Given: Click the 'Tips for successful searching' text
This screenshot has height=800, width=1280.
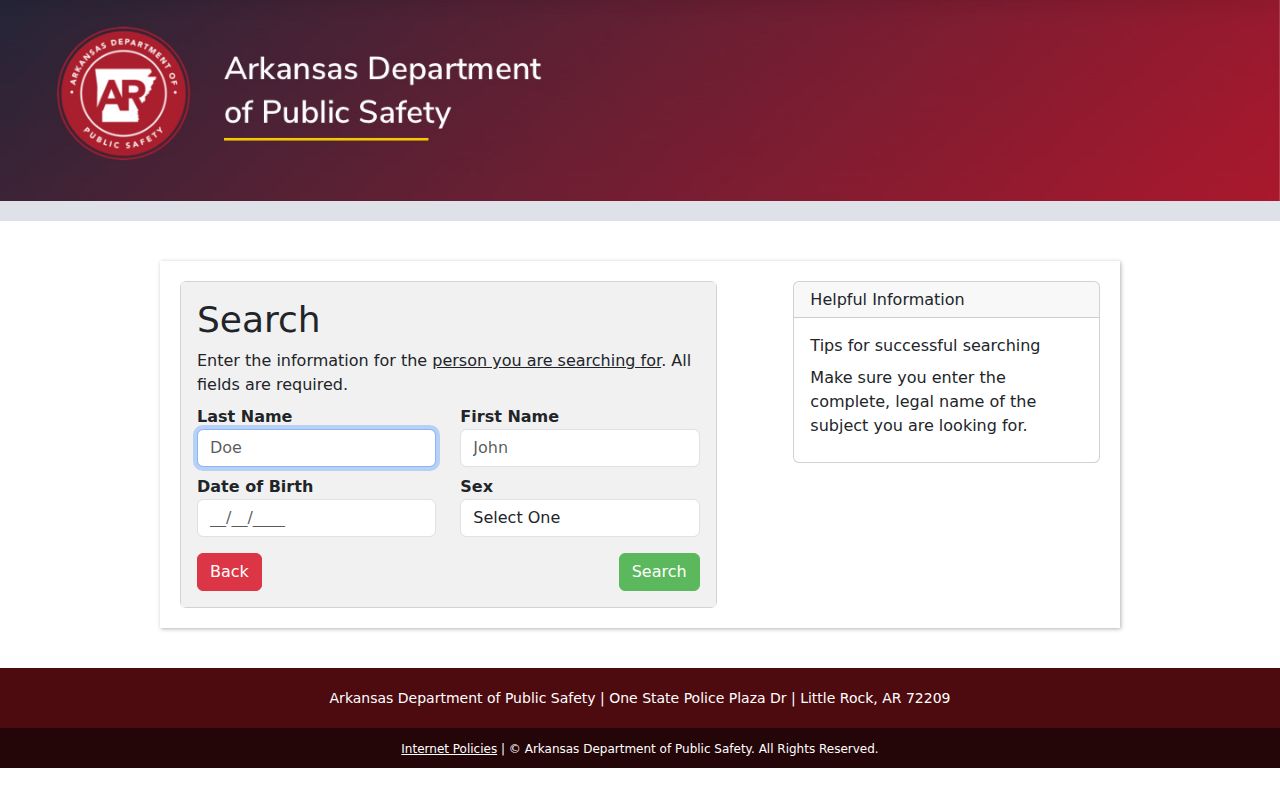Looking at the screenshot, I should [925, 346].
